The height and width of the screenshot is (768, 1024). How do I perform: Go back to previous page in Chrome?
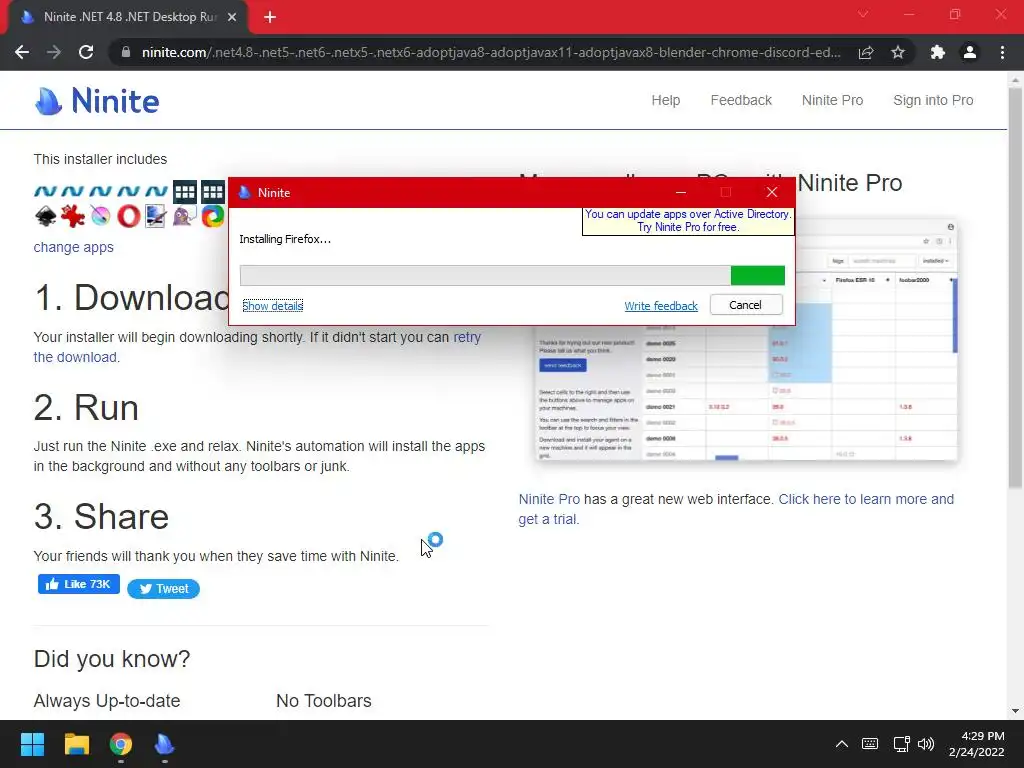point(22,52)
